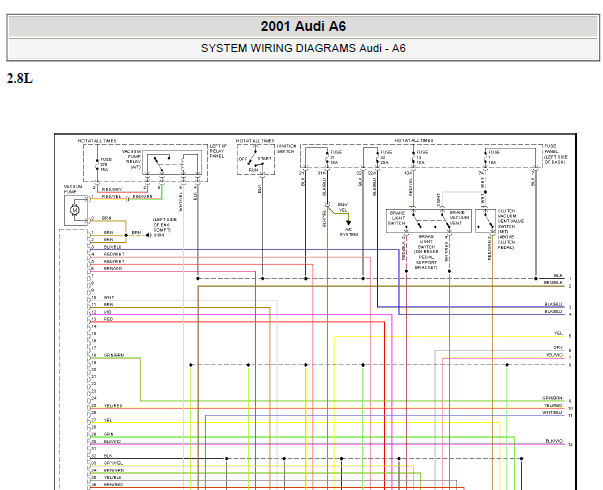Click the vacuum pump relay switch symbol
Viewport: 603px width, 490px height.
tap(160, 163)
